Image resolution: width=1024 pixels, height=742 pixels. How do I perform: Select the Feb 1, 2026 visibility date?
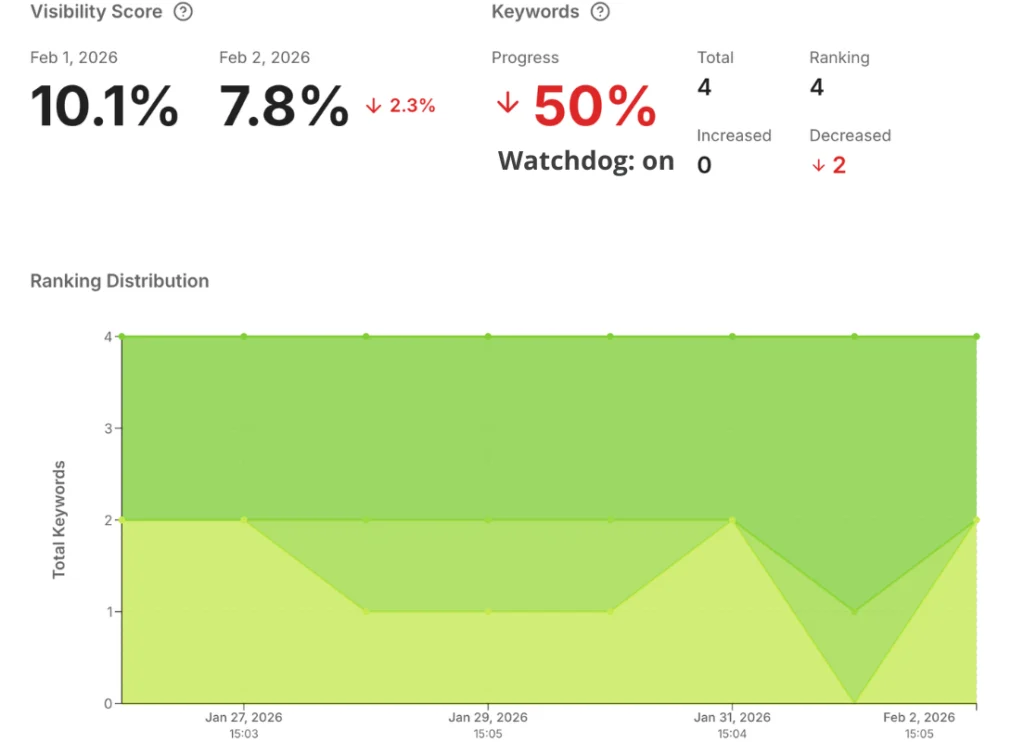(73, 58)
